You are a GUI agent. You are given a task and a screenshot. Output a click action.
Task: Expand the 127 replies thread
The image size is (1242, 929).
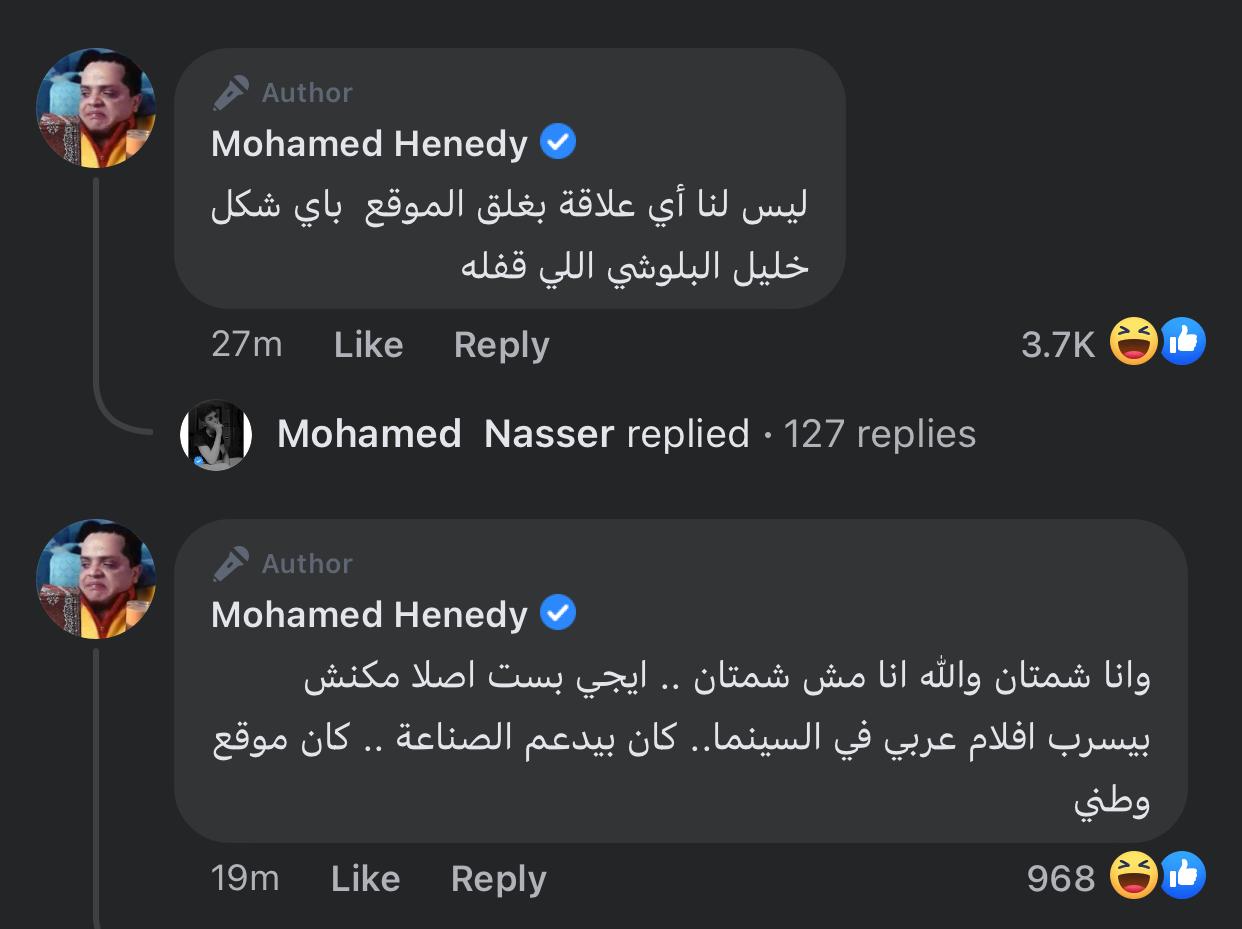879,434
